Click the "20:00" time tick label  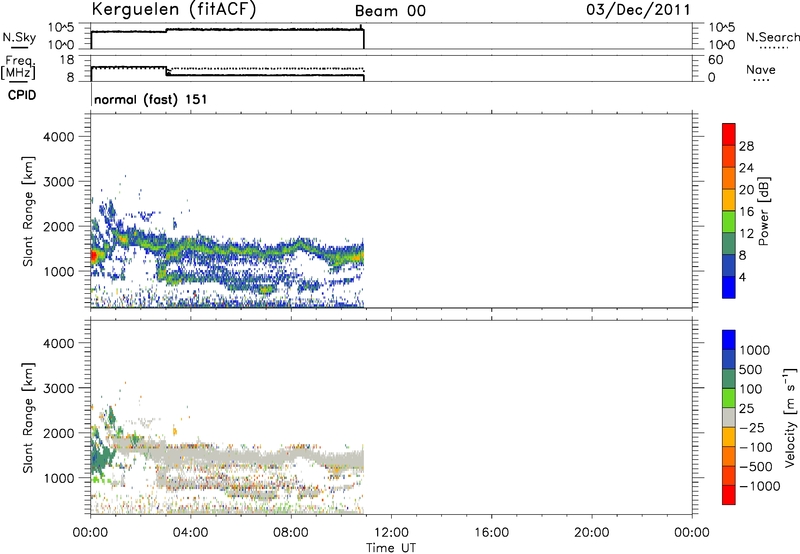coord(592,533)
